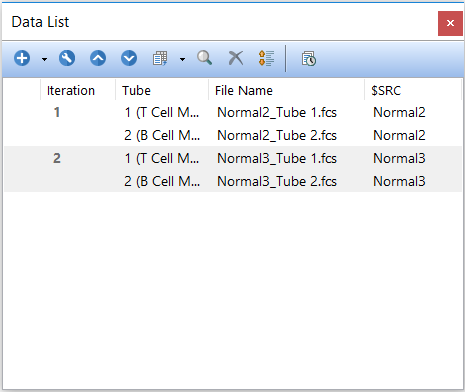Select file Normal2_Tube 1.fcs
The width and height of the screenshot is (465, 392).
277,112
